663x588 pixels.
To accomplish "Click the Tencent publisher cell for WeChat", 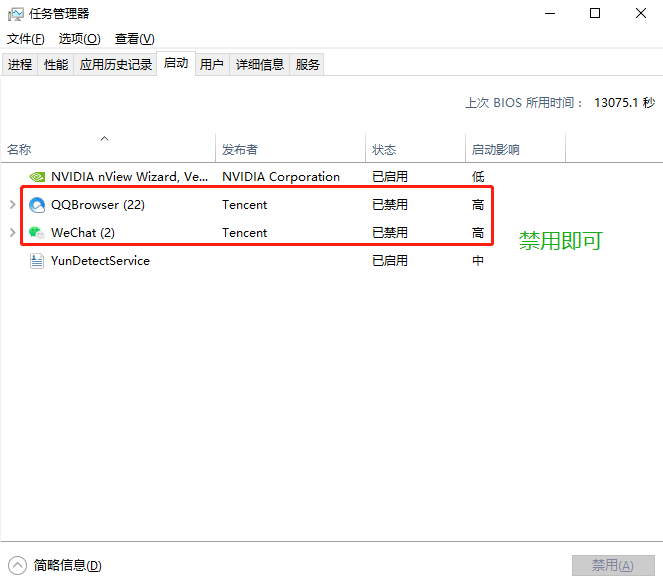I will click(244, 233).
